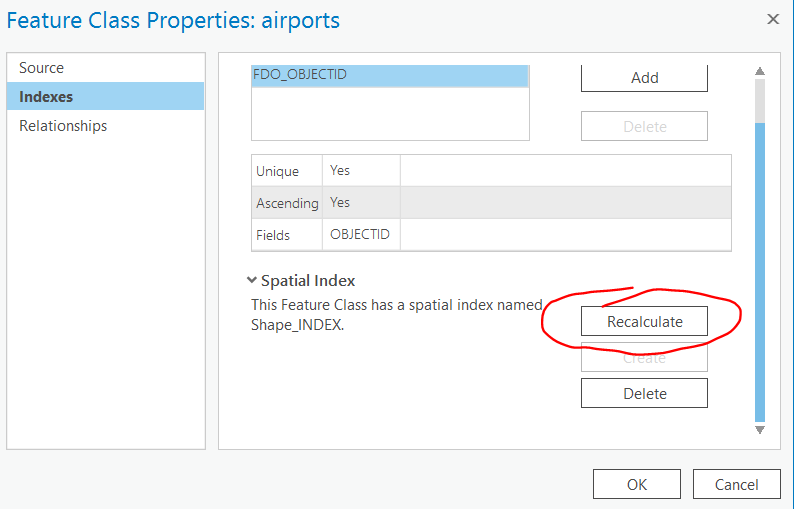Image resolution: width=794 pixels, height=509 pixels.
Task: Open the Relationships tab
Action: point(63,126)
